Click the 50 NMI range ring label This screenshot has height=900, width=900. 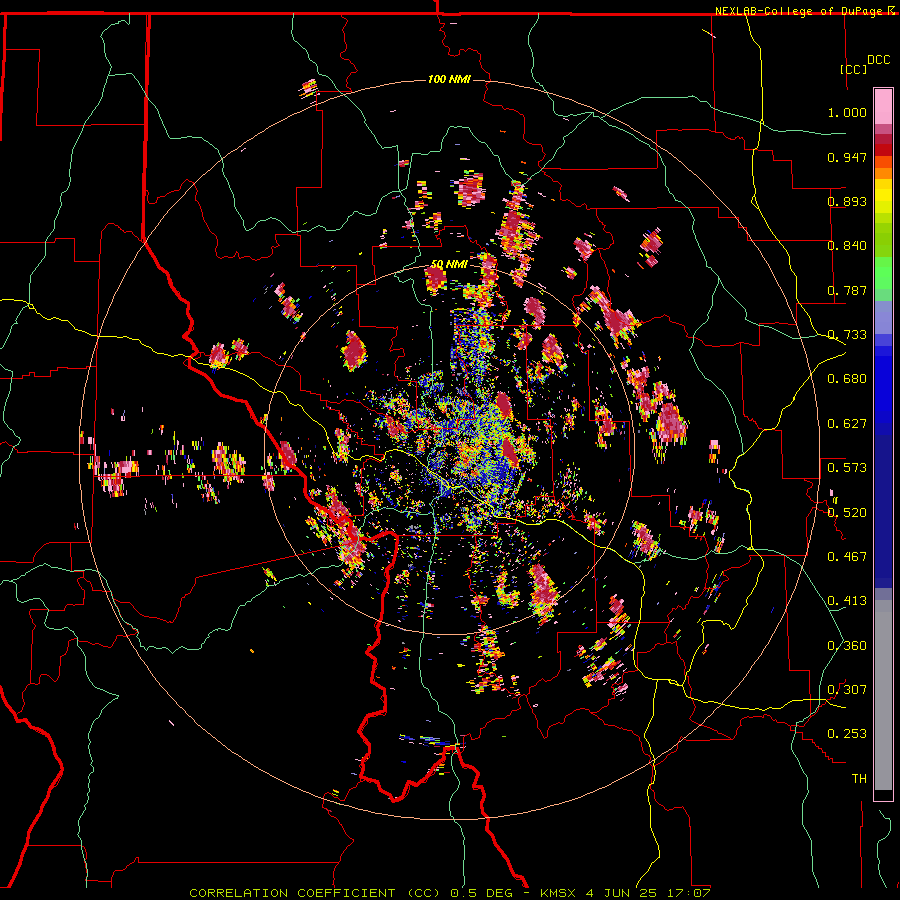click(x=449, y=264)
